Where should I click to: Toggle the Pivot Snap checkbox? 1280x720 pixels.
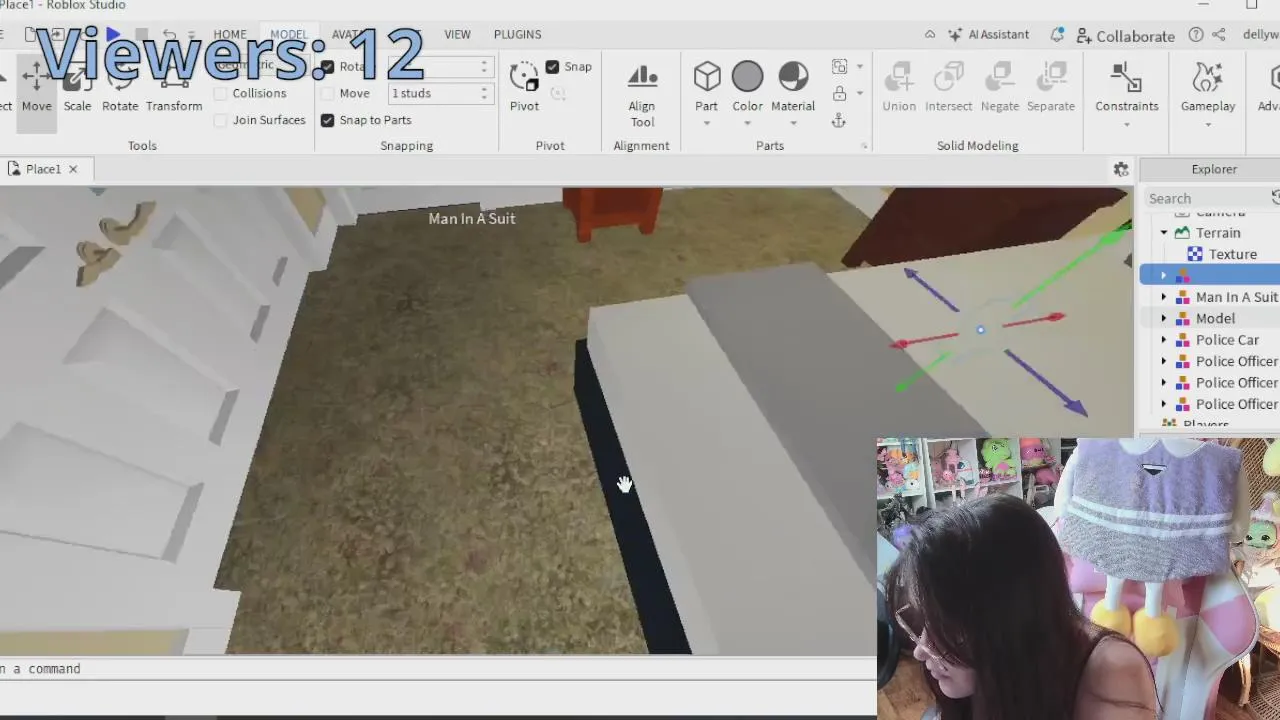pos(552,67)
